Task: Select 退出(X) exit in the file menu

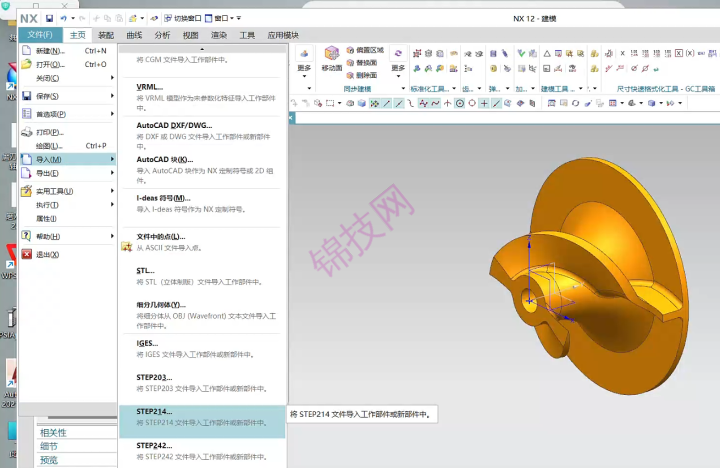Action: click(x=68, y=254)
